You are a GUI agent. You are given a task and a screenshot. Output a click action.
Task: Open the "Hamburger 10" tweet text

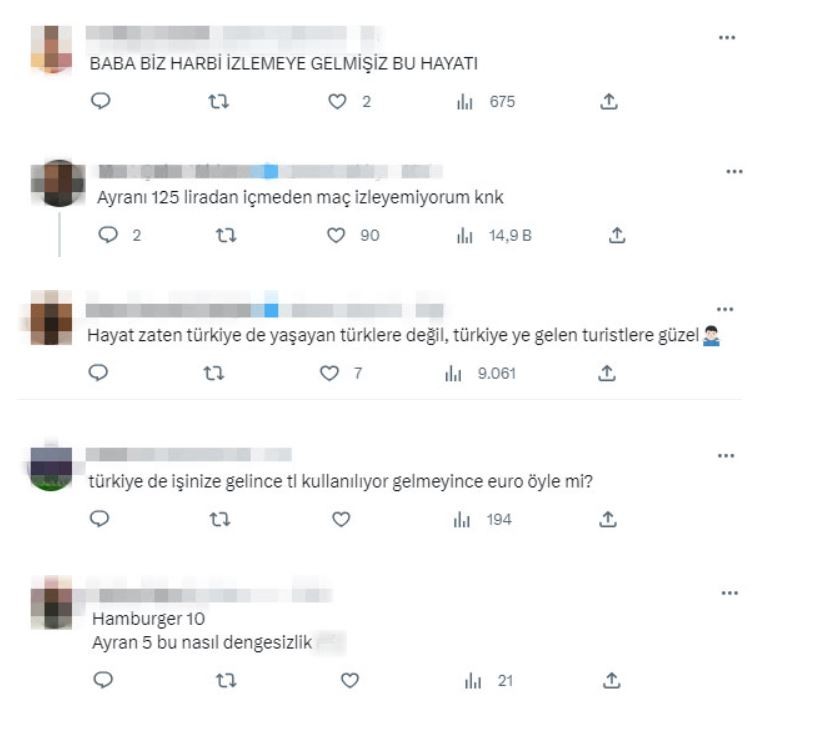point(202,630)
